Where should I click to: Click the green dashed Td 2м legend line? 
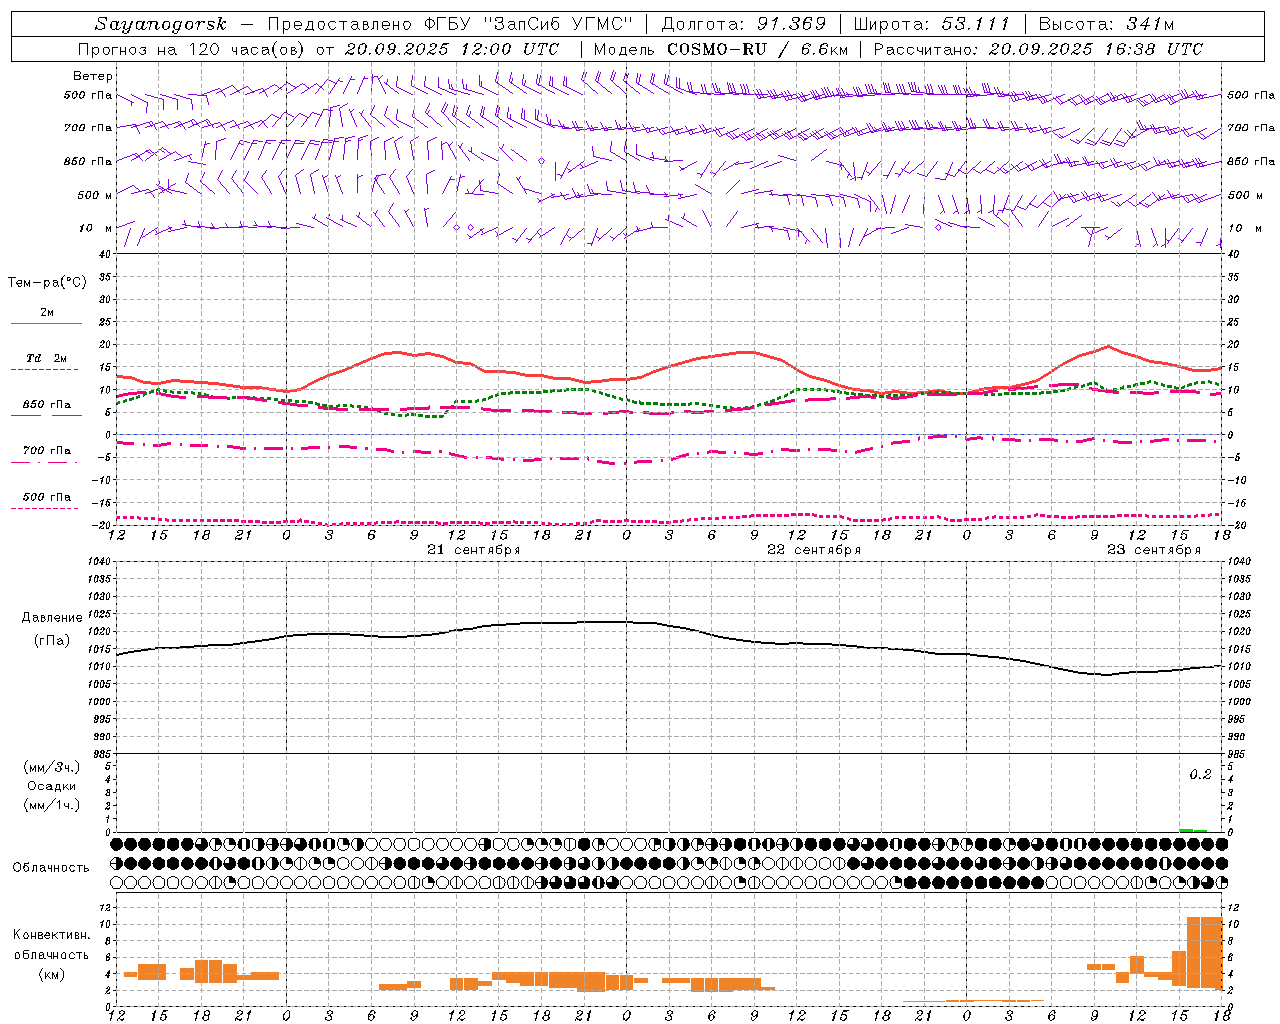[x=44, y=369]
